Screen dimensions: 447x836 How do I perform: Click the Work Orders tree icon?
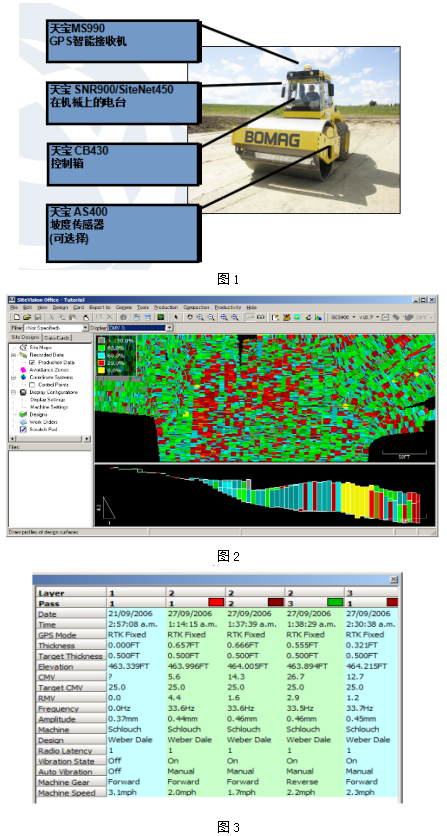[x=23, y=422]
